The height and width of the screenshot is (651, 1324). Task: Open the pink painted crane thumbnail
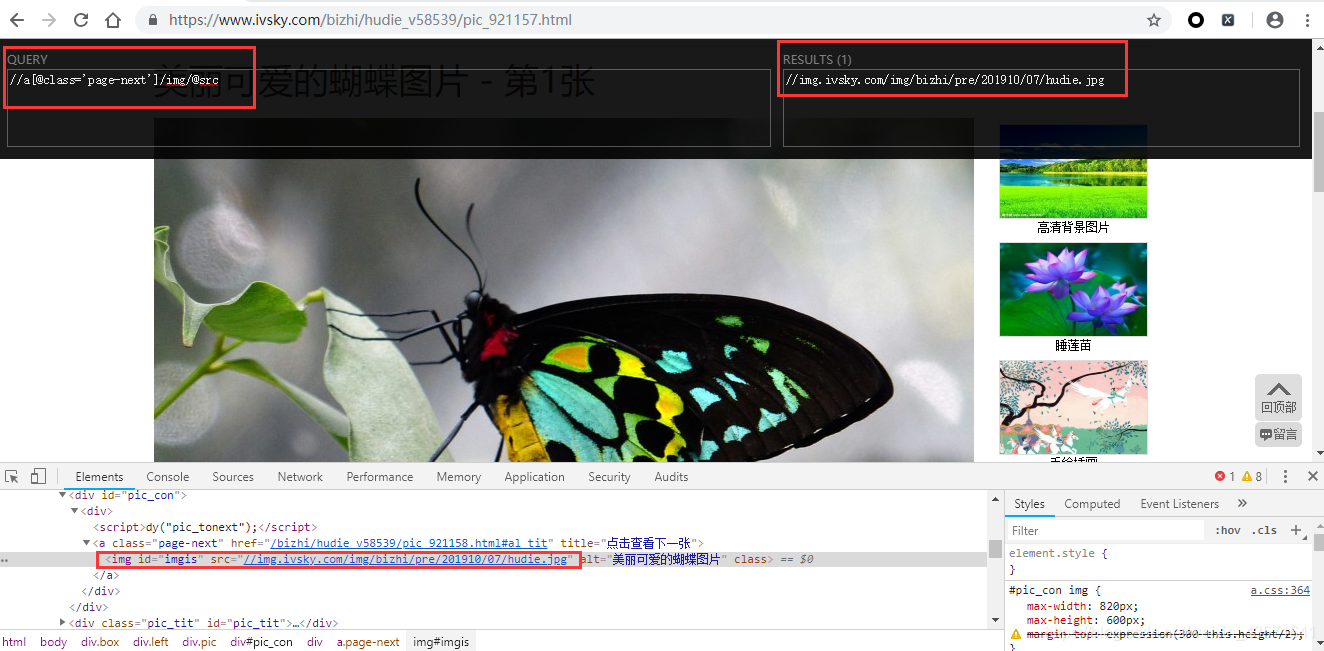(1073, 407)
